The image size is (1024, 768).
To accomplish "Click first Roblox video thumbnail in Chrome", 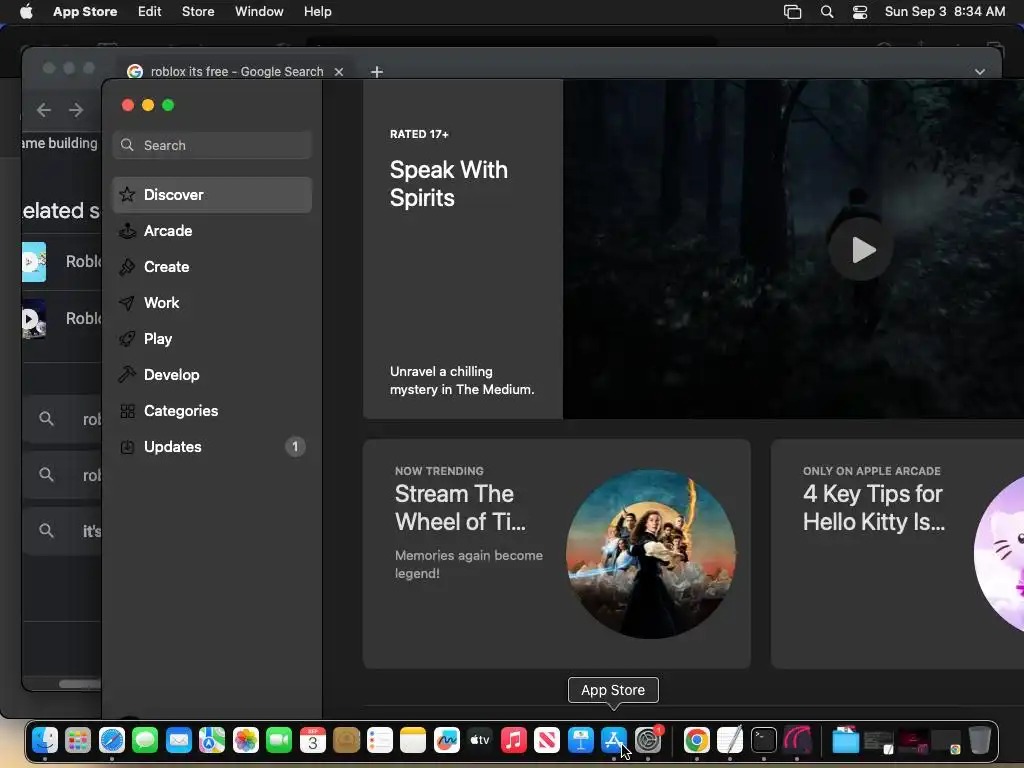I will 34,262.
